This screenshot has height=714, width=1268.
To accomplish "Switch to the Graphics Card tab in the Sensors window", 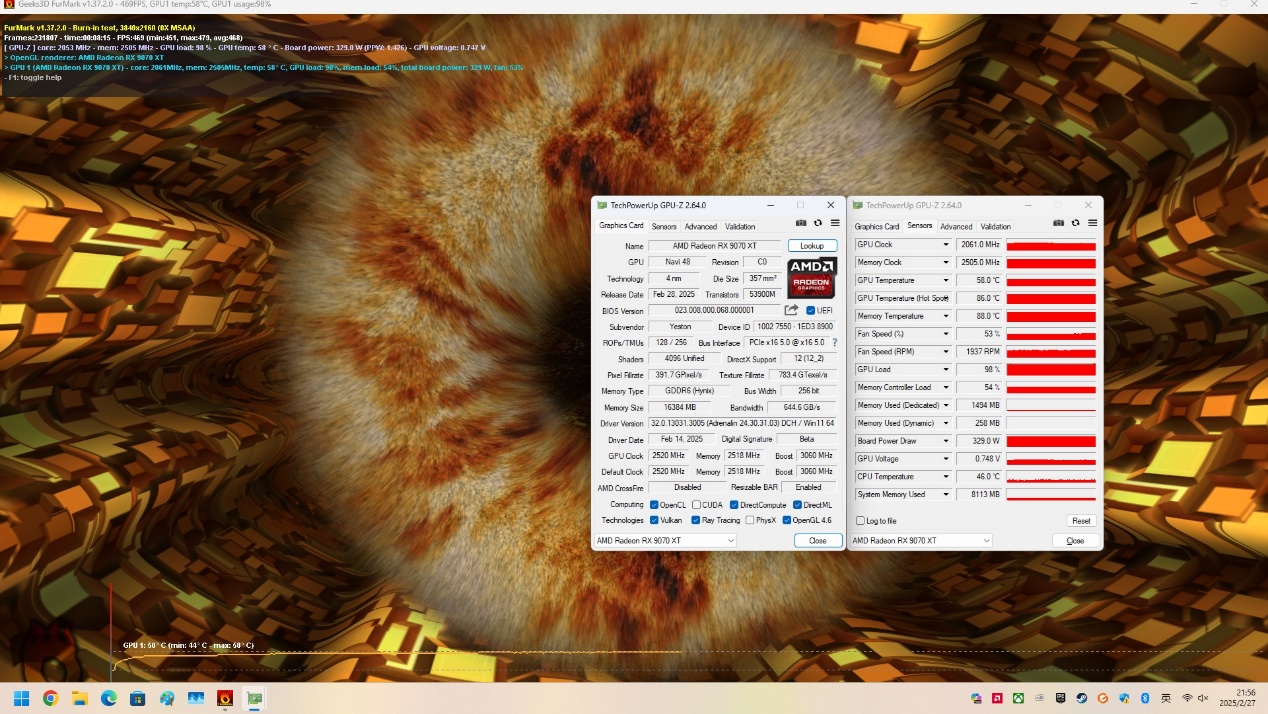I will (877, 227).
